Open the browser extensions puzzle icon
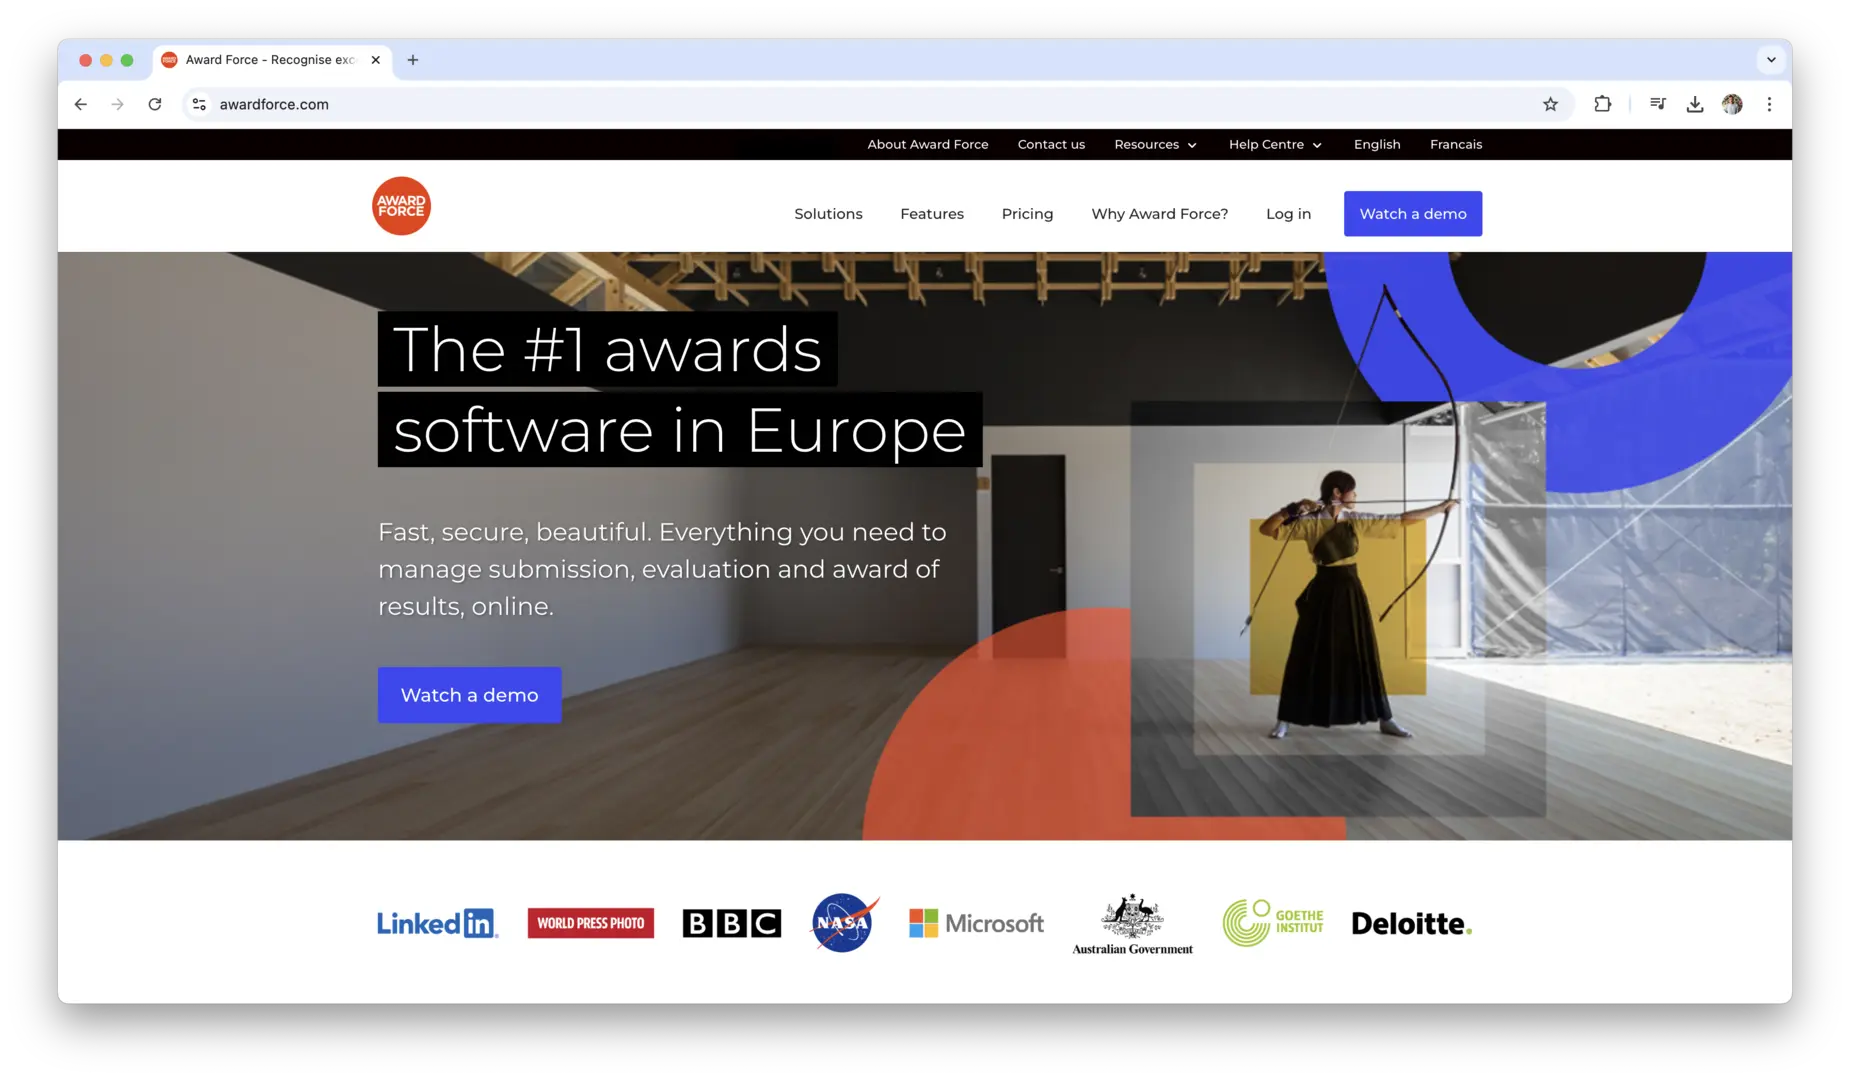The image size is (1850, 1080). 1602,104
